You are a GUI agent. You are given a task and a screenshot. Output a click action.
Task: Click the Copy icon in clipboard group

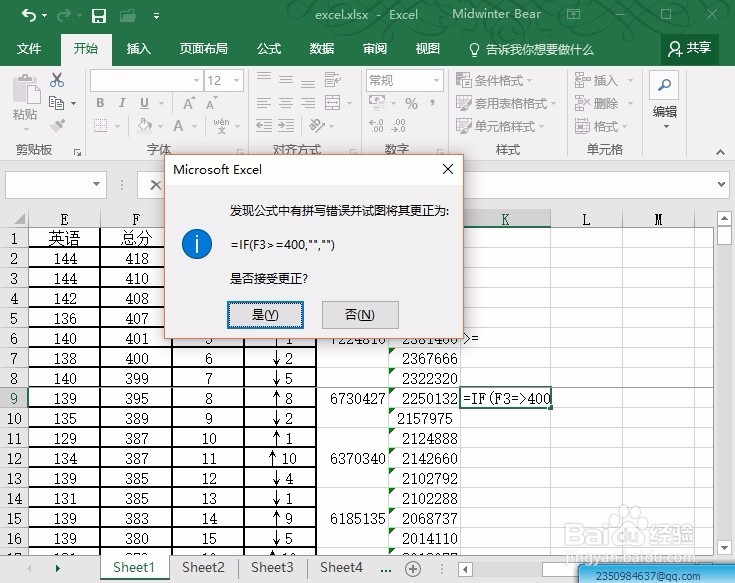(56, 103)
